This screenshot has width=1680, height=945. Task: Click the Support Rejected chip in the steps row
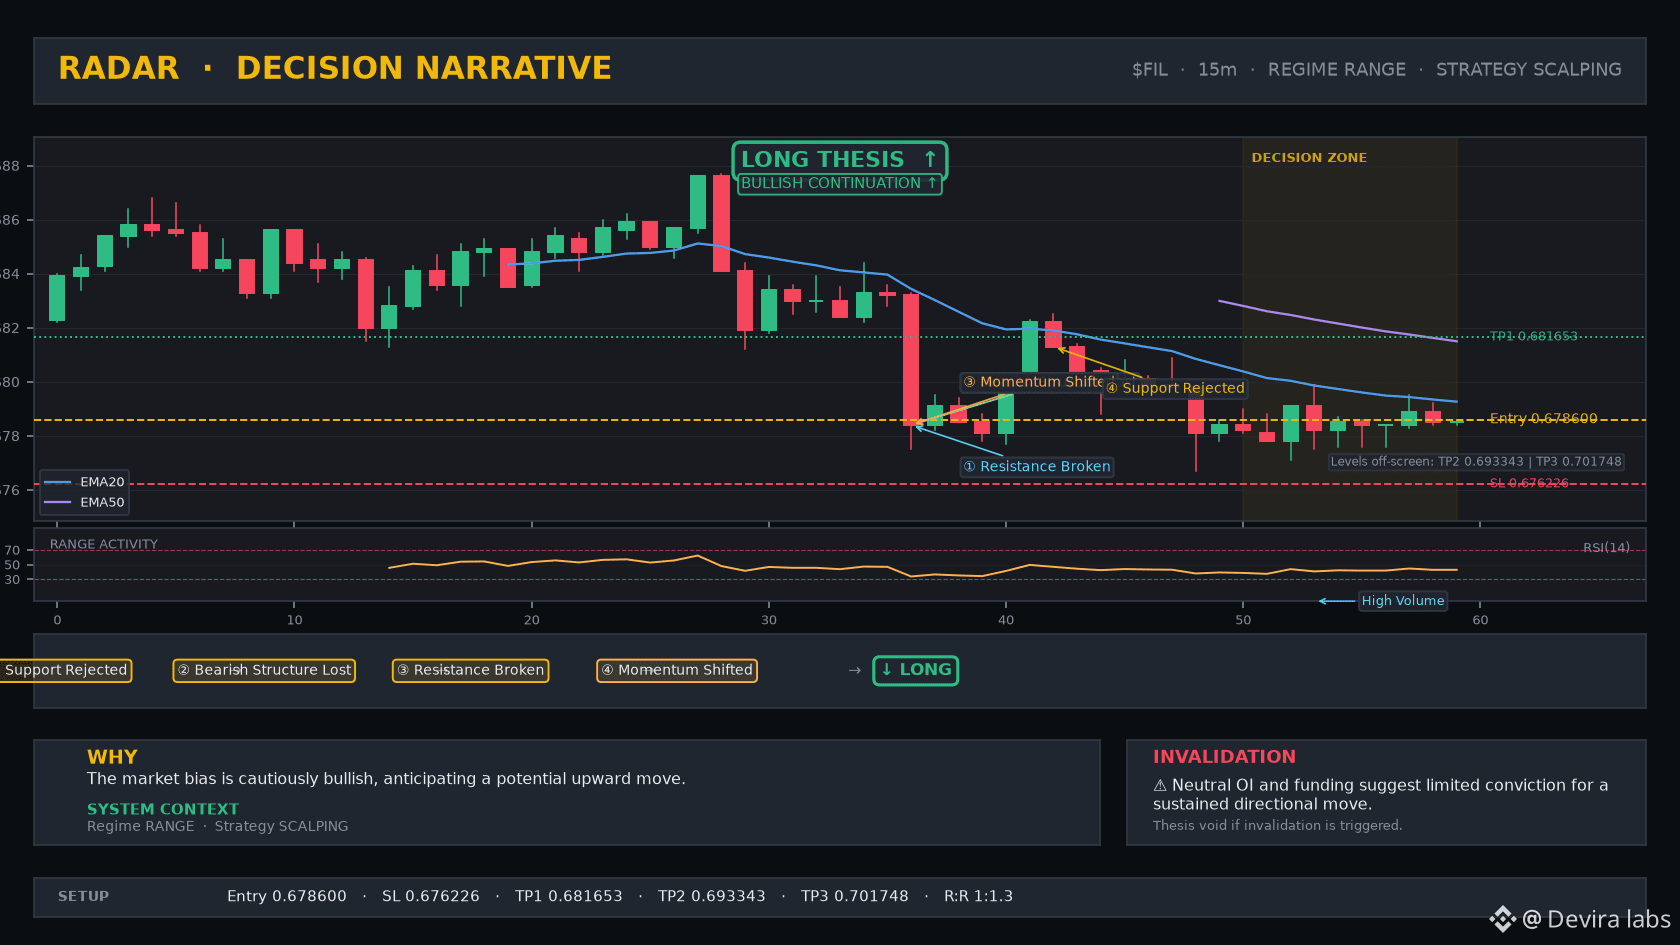pos(66,670)
